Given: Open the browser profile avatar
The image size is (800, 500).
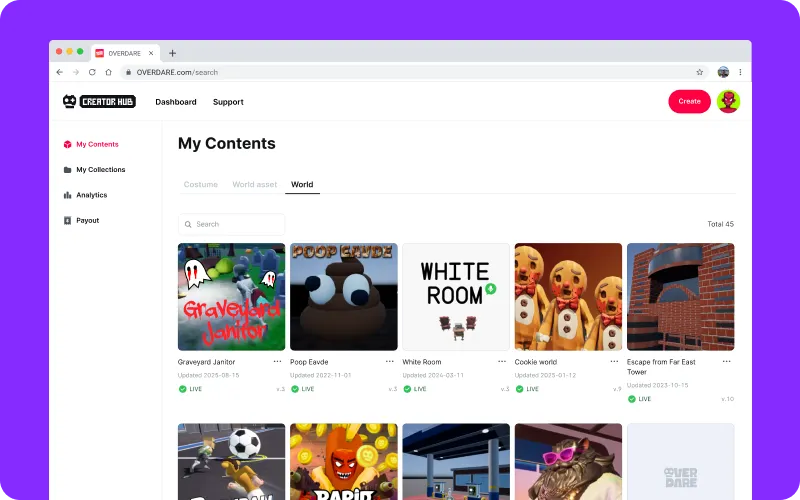Looking at the screenshot, I should (723, 72).
